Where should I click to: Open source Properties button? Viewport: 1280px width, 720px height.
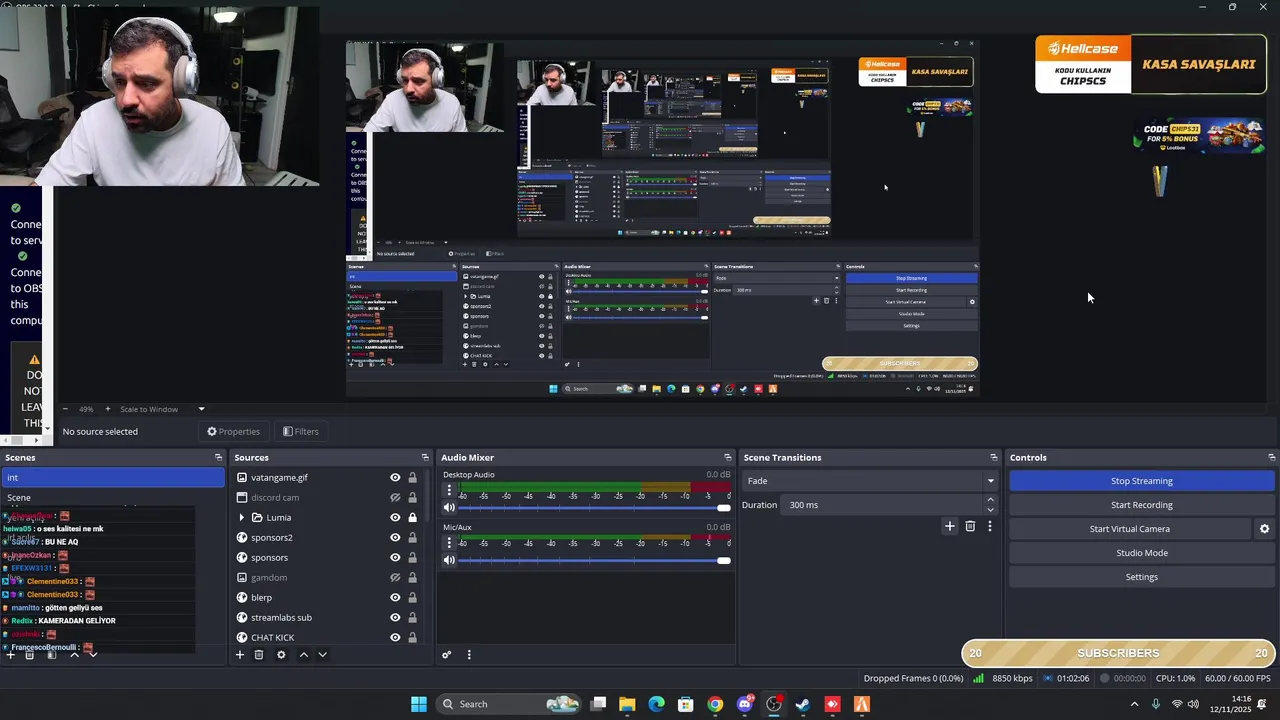point(233,432)
